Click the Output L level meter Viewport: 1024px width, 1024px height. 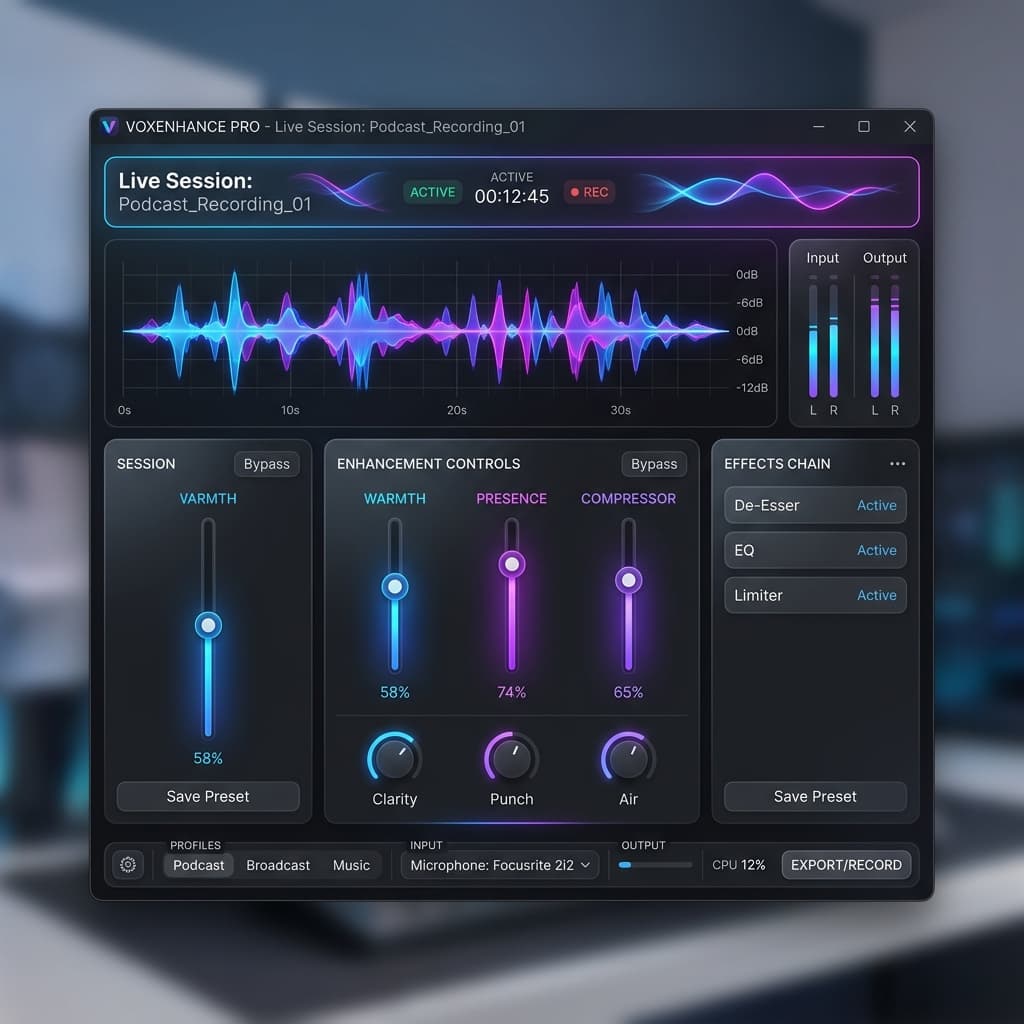click(874, 336)
